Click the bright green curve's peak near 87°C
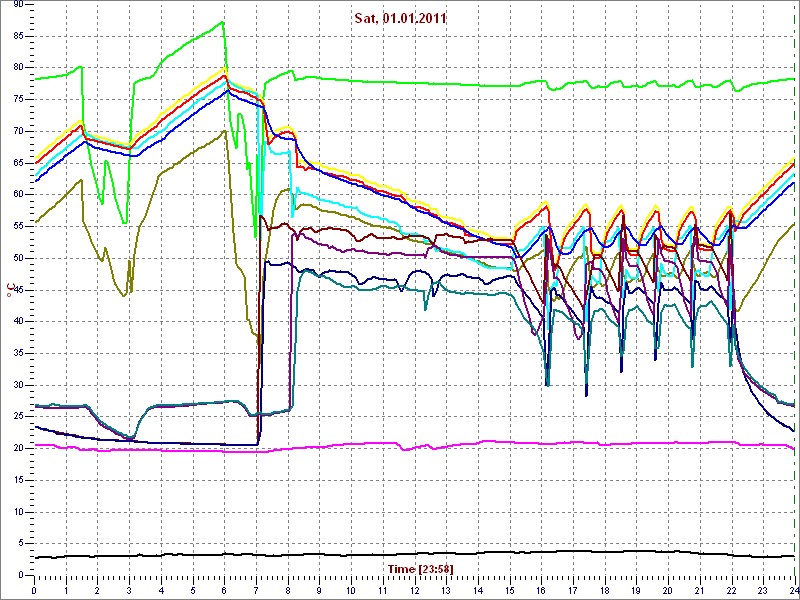This screenshot has height=600, width=800. [223, 22]
